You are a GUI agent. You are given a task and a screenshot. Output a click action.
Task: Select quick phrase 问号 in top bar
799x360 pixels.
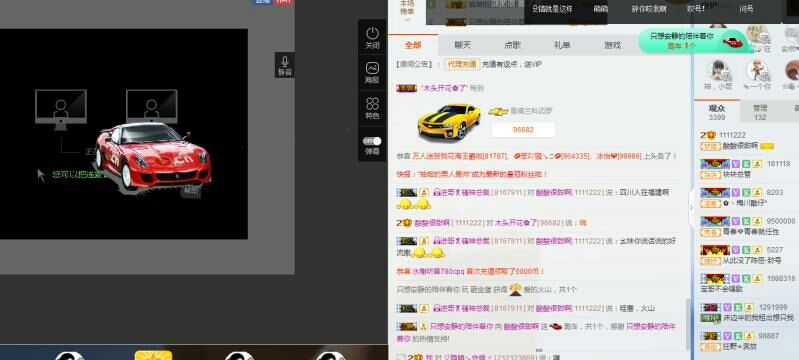tap(746, 9)
